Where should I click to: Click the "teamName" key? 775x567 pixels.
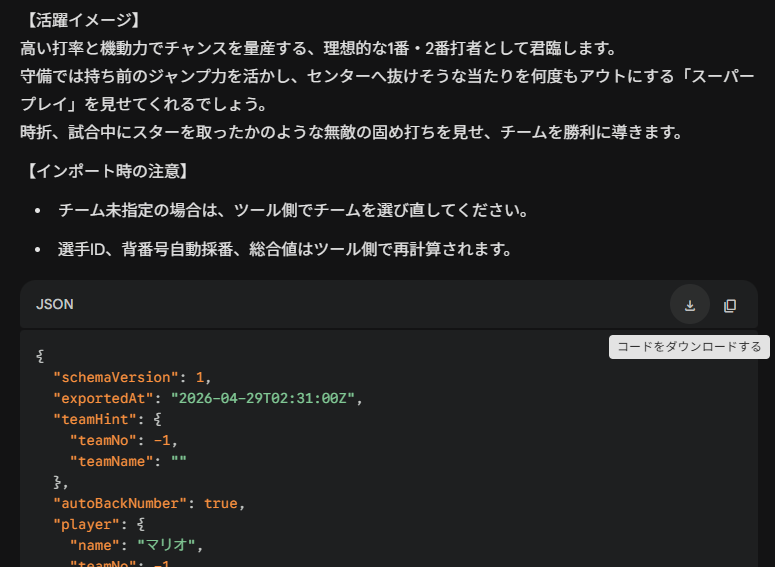click(112, 462)
